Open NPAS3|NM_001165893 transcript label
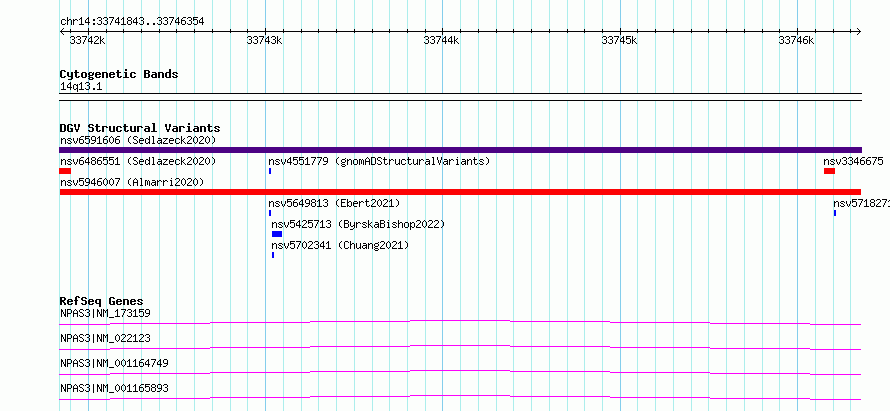This screenshot has width=890, height=411. [114, 388]
